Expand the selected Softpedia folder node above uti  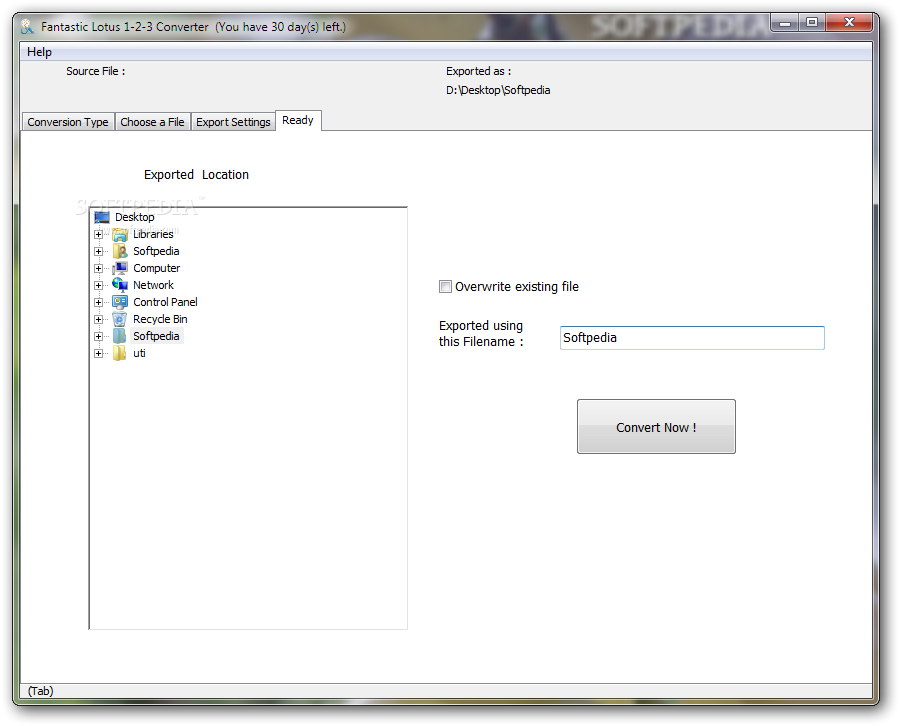click(99, 336)
